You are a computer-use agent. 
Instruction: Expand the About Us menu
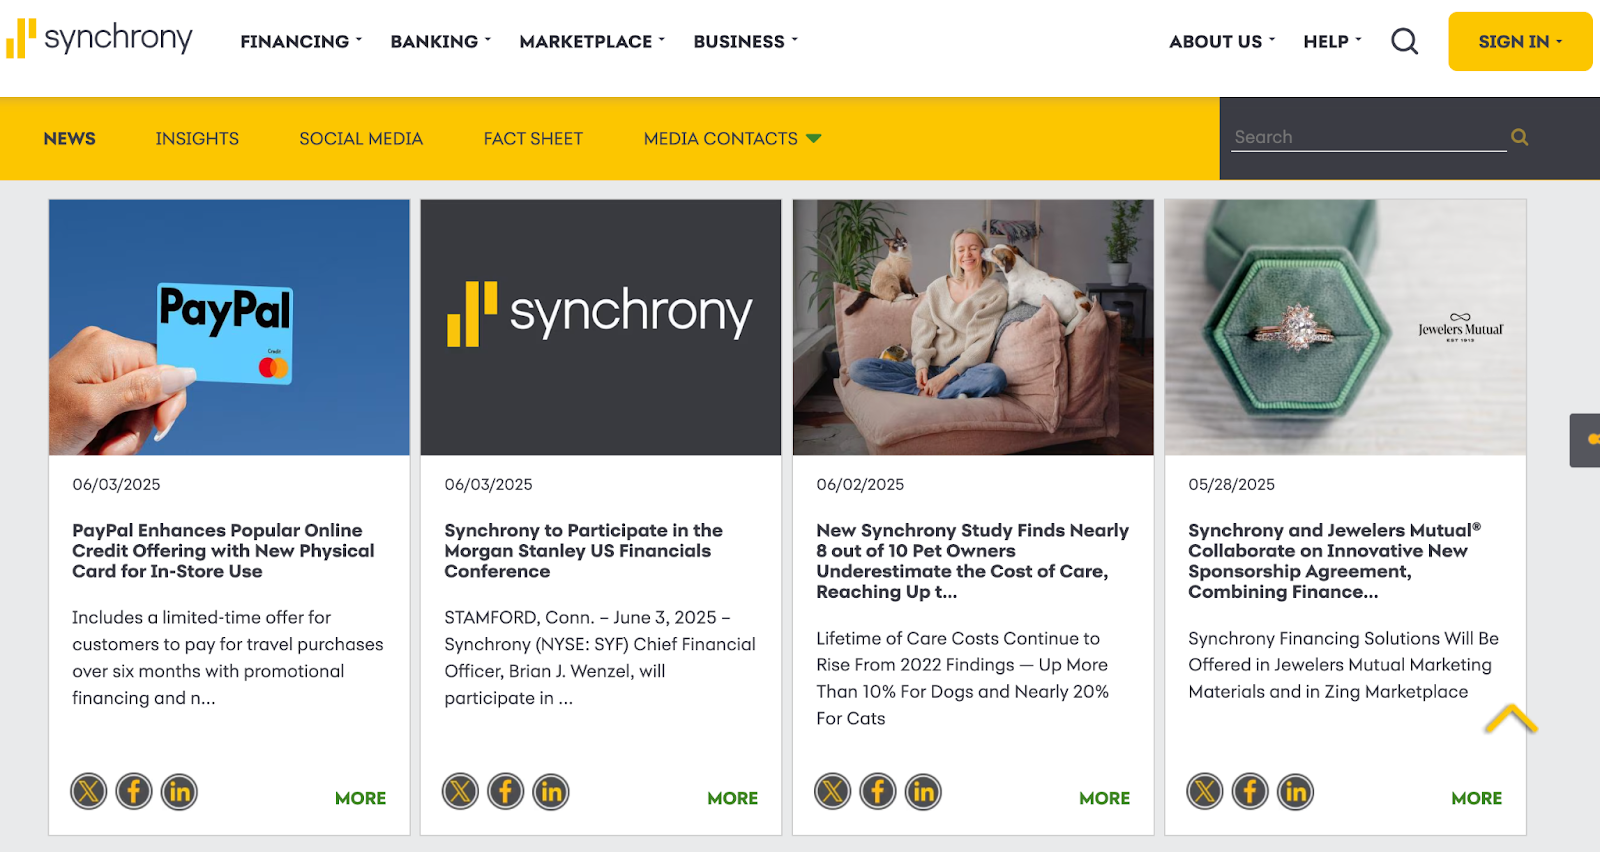(1222, 41)
